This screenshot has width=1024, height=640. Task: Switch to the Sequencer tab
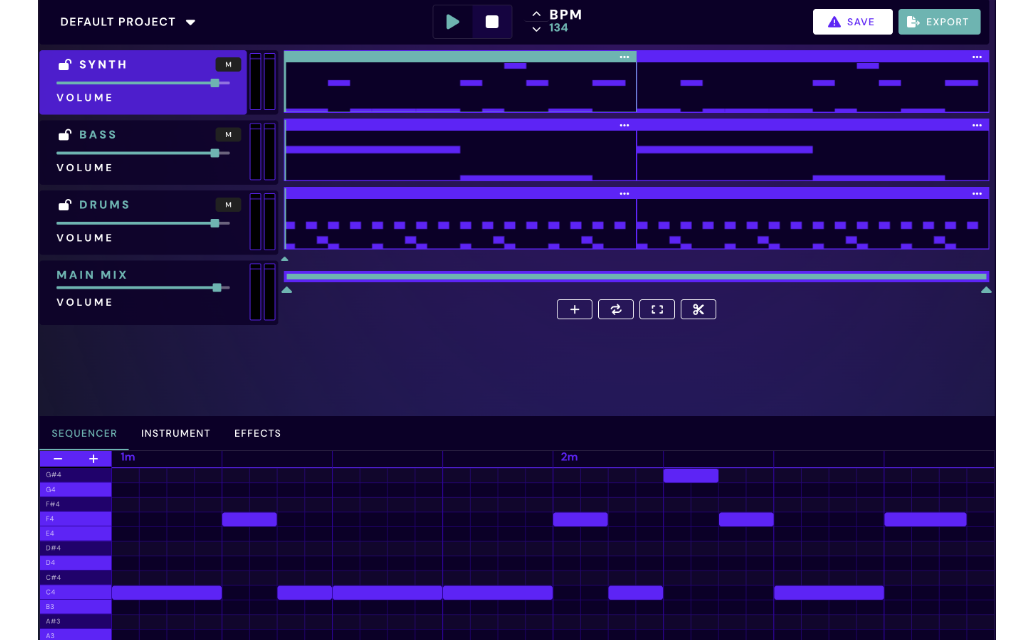(x=84, y=434)
